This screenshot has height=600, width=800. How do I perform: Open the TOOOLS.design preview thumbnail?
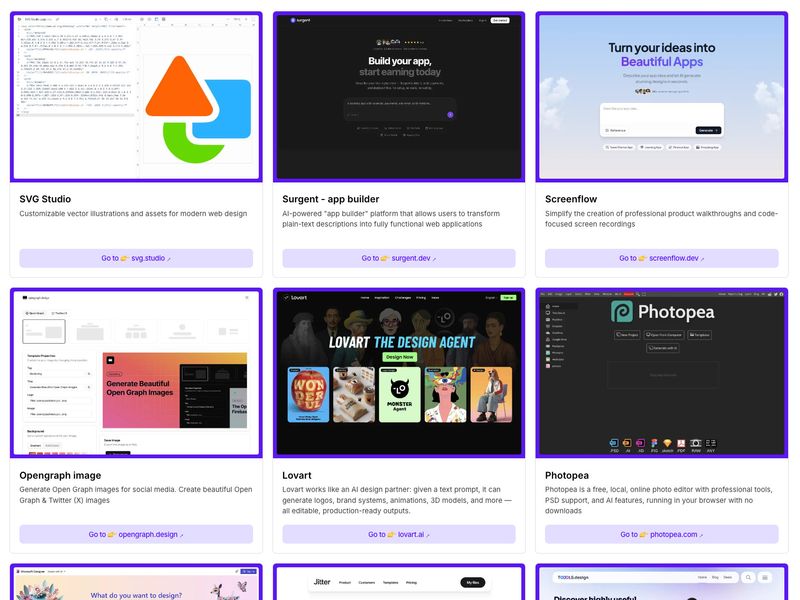tap(662, 582)
